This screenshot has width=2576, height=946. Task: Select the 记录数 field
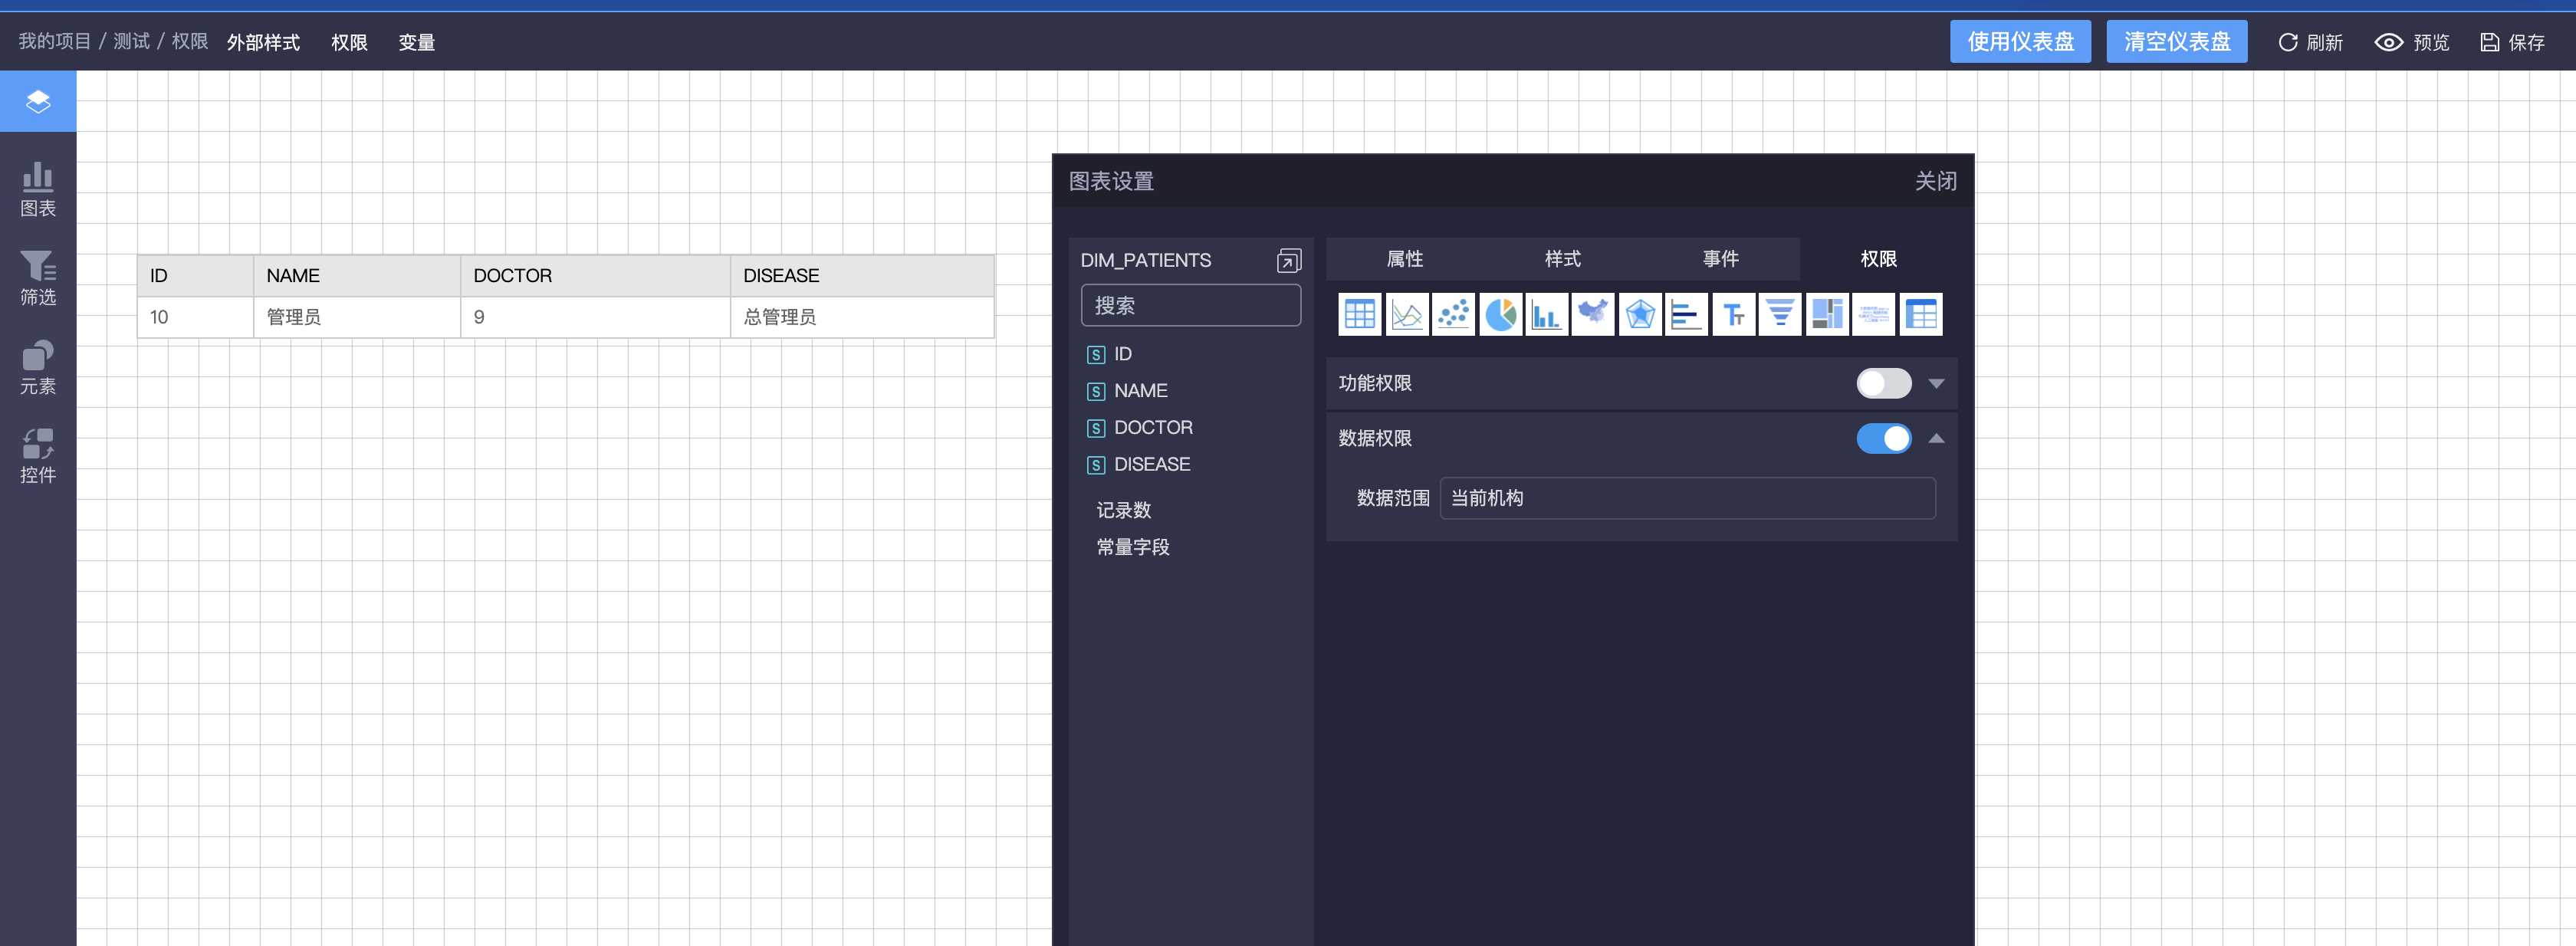click(1124, 510)
